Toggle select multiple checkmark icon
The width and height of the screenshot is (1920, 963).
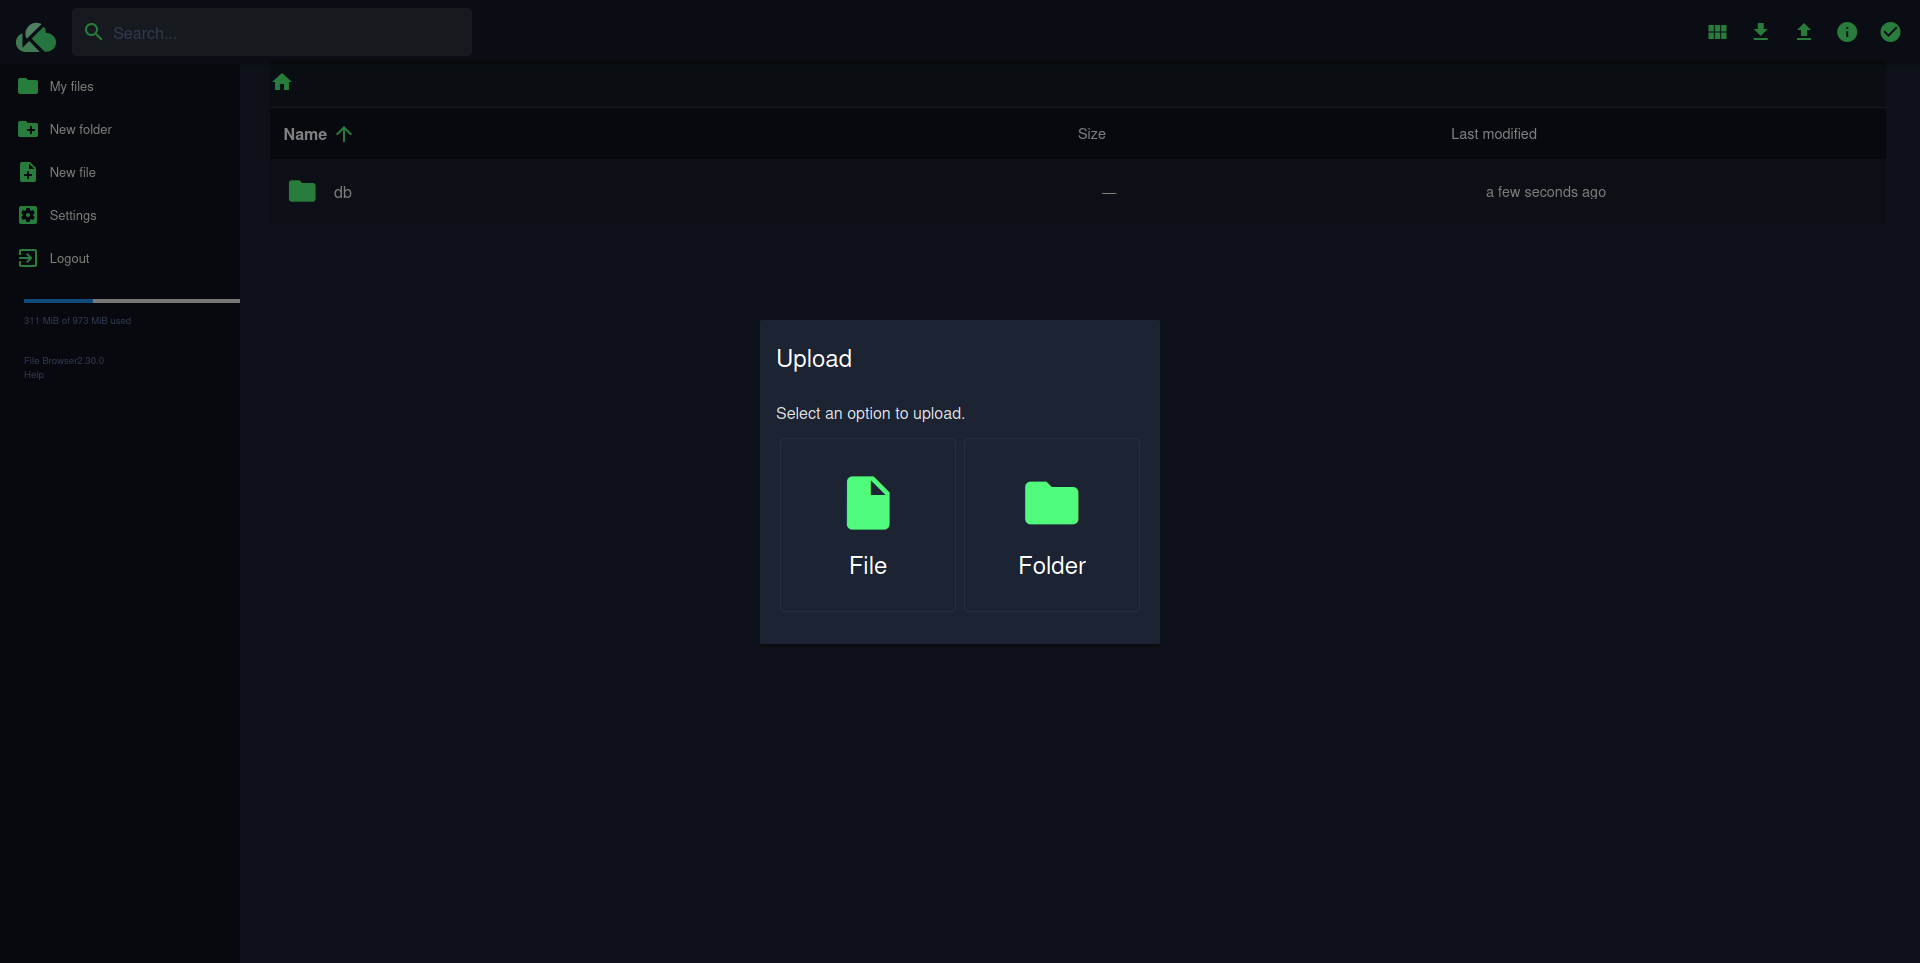click(x=1889, y=32)
